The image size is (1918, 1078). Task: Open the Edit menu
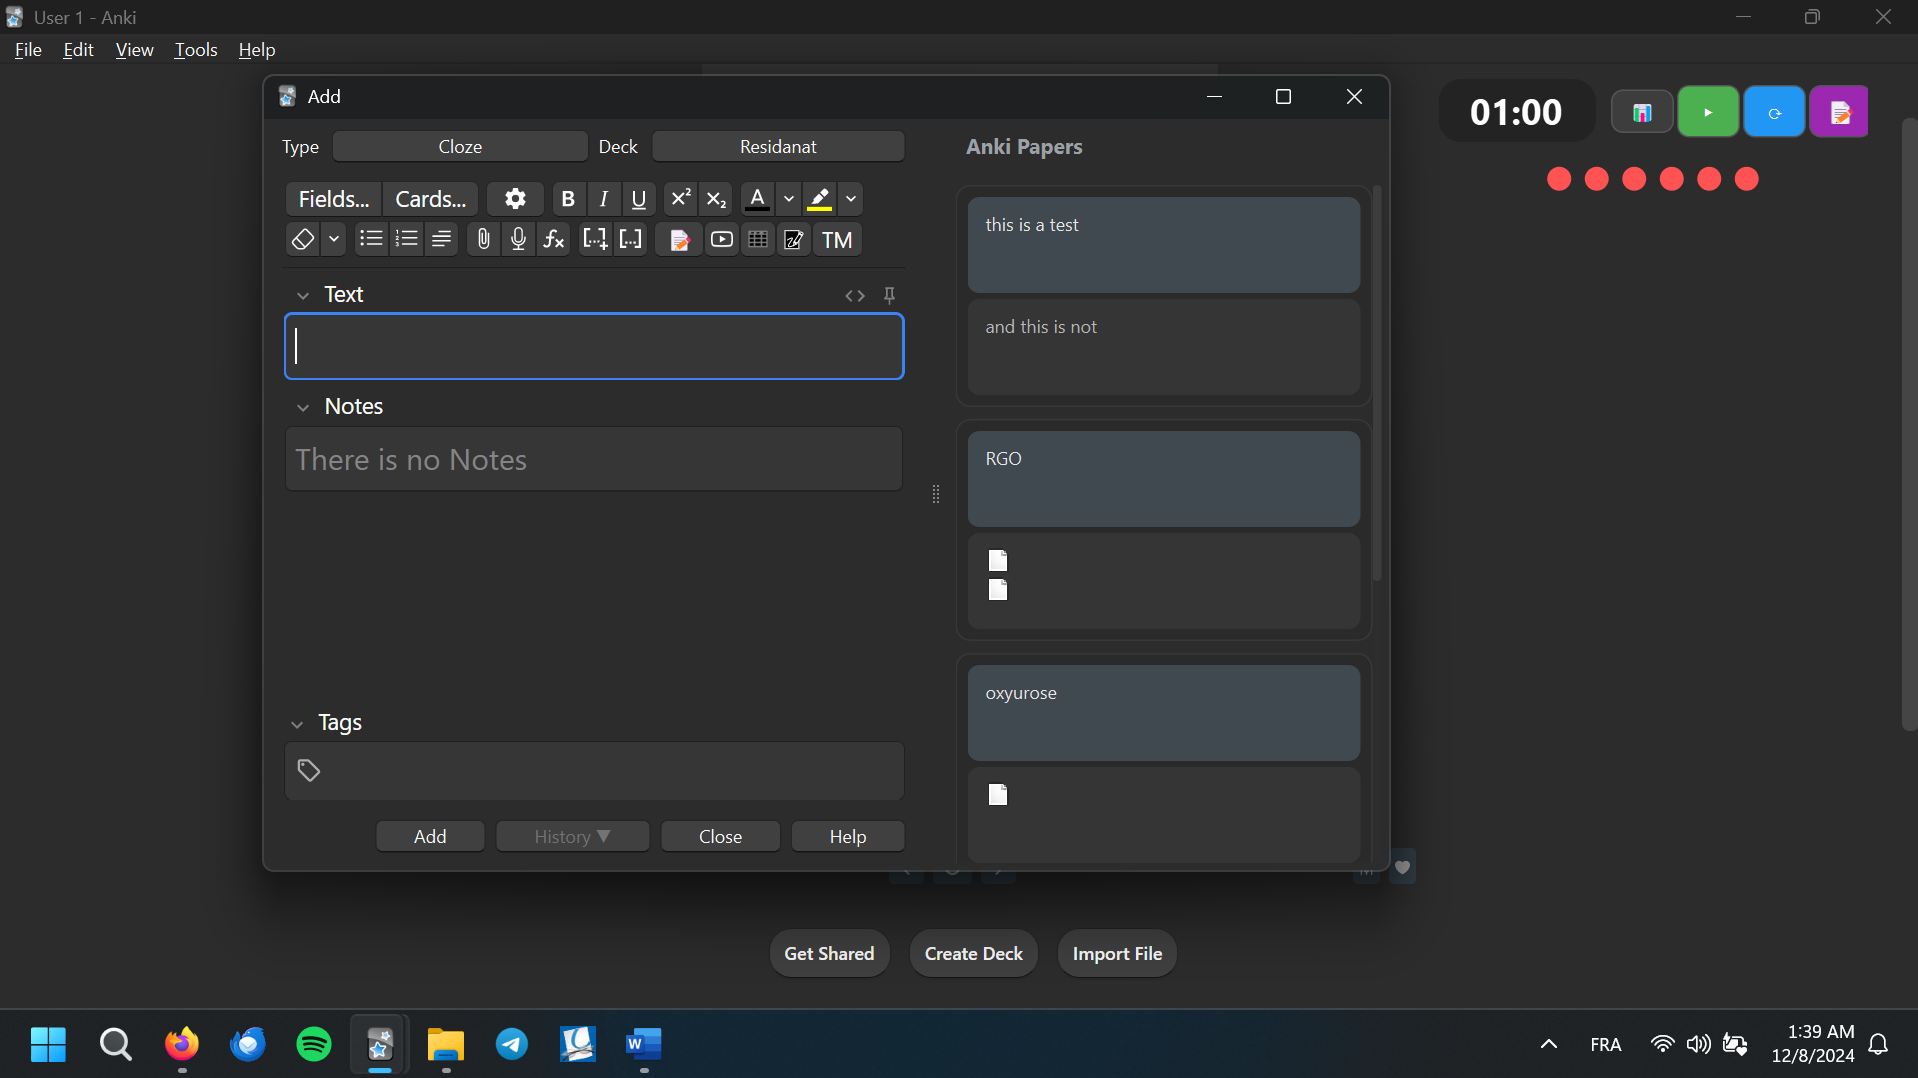point(78,50)
